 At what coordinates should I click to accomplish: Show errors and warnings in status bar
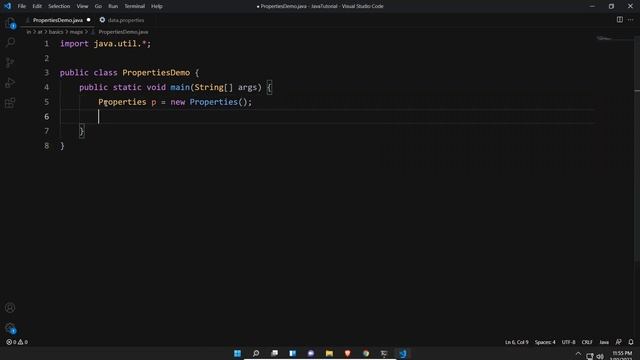point(17,342)
